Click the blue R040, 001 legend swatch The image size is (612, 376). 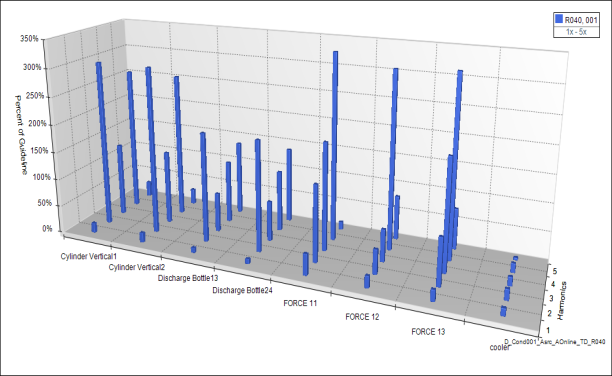point(559,19)
